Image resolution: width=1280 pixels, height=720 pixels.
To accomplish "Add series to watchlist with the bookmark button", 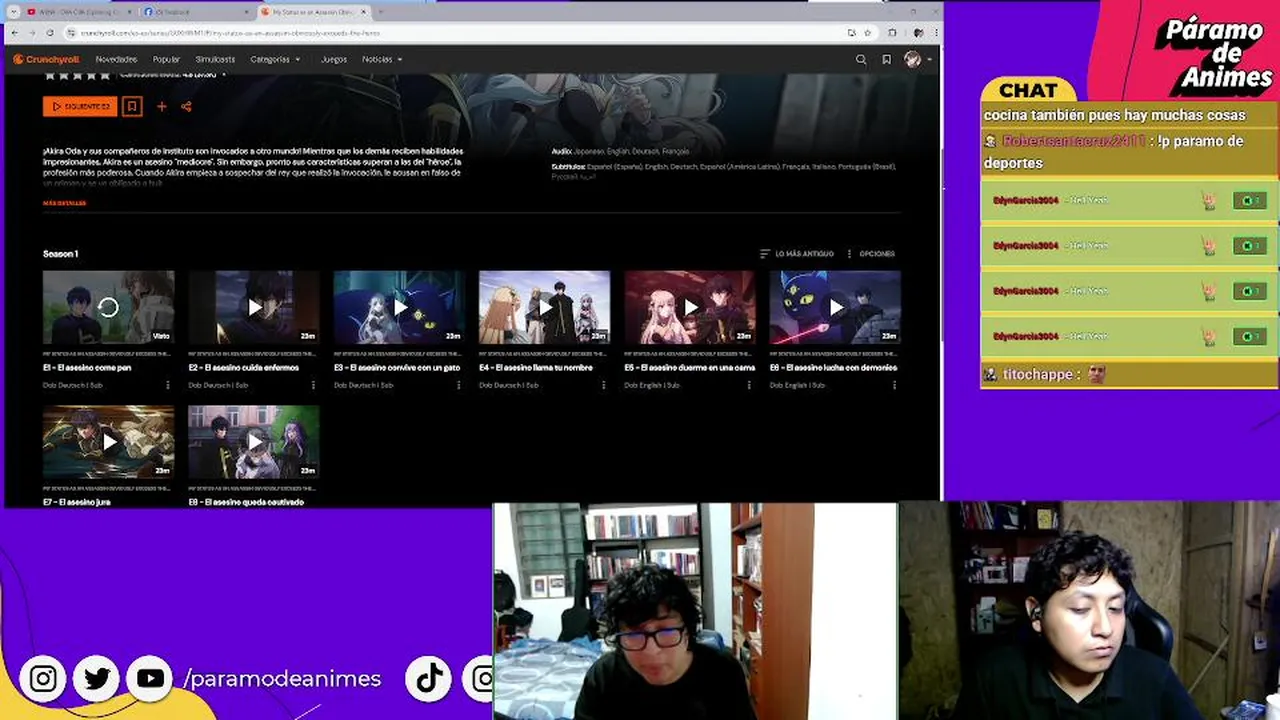I will pyautogui.click(x=132, y=106).
